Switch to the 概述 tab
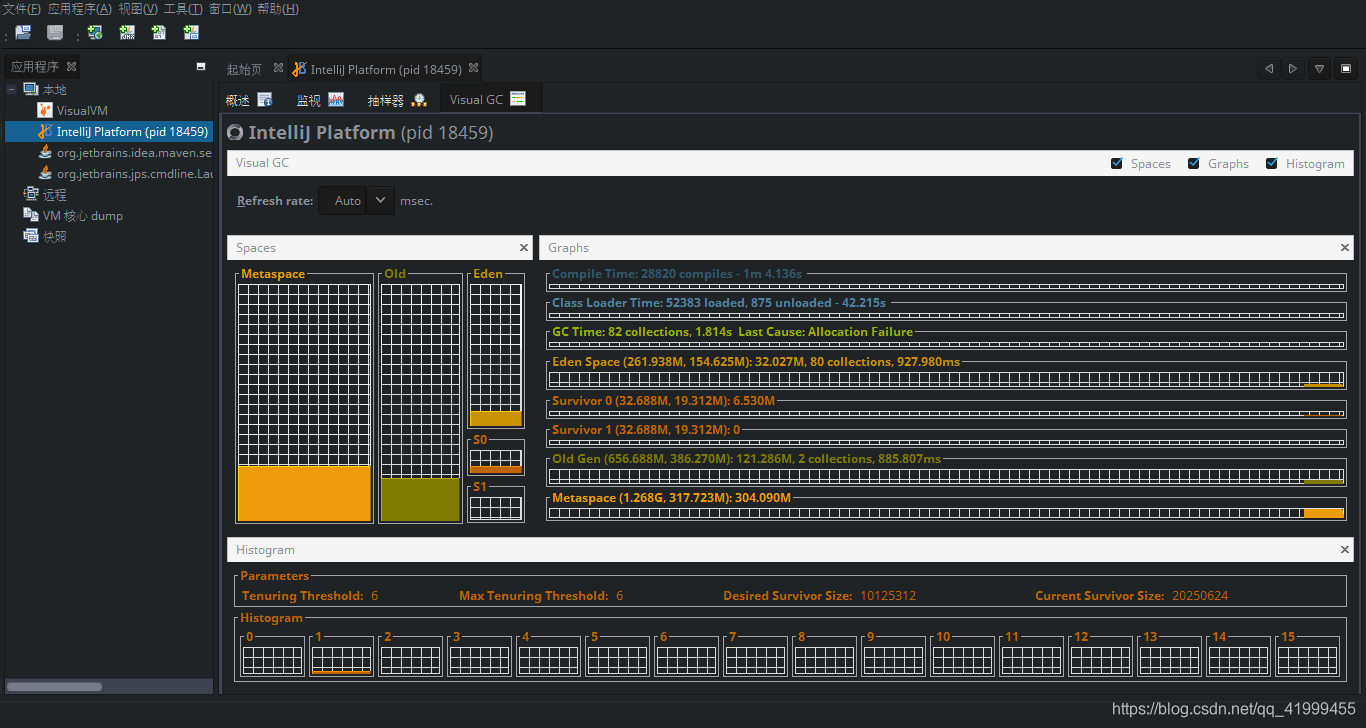Screen dimensions: 1366x728 (250, 100)
